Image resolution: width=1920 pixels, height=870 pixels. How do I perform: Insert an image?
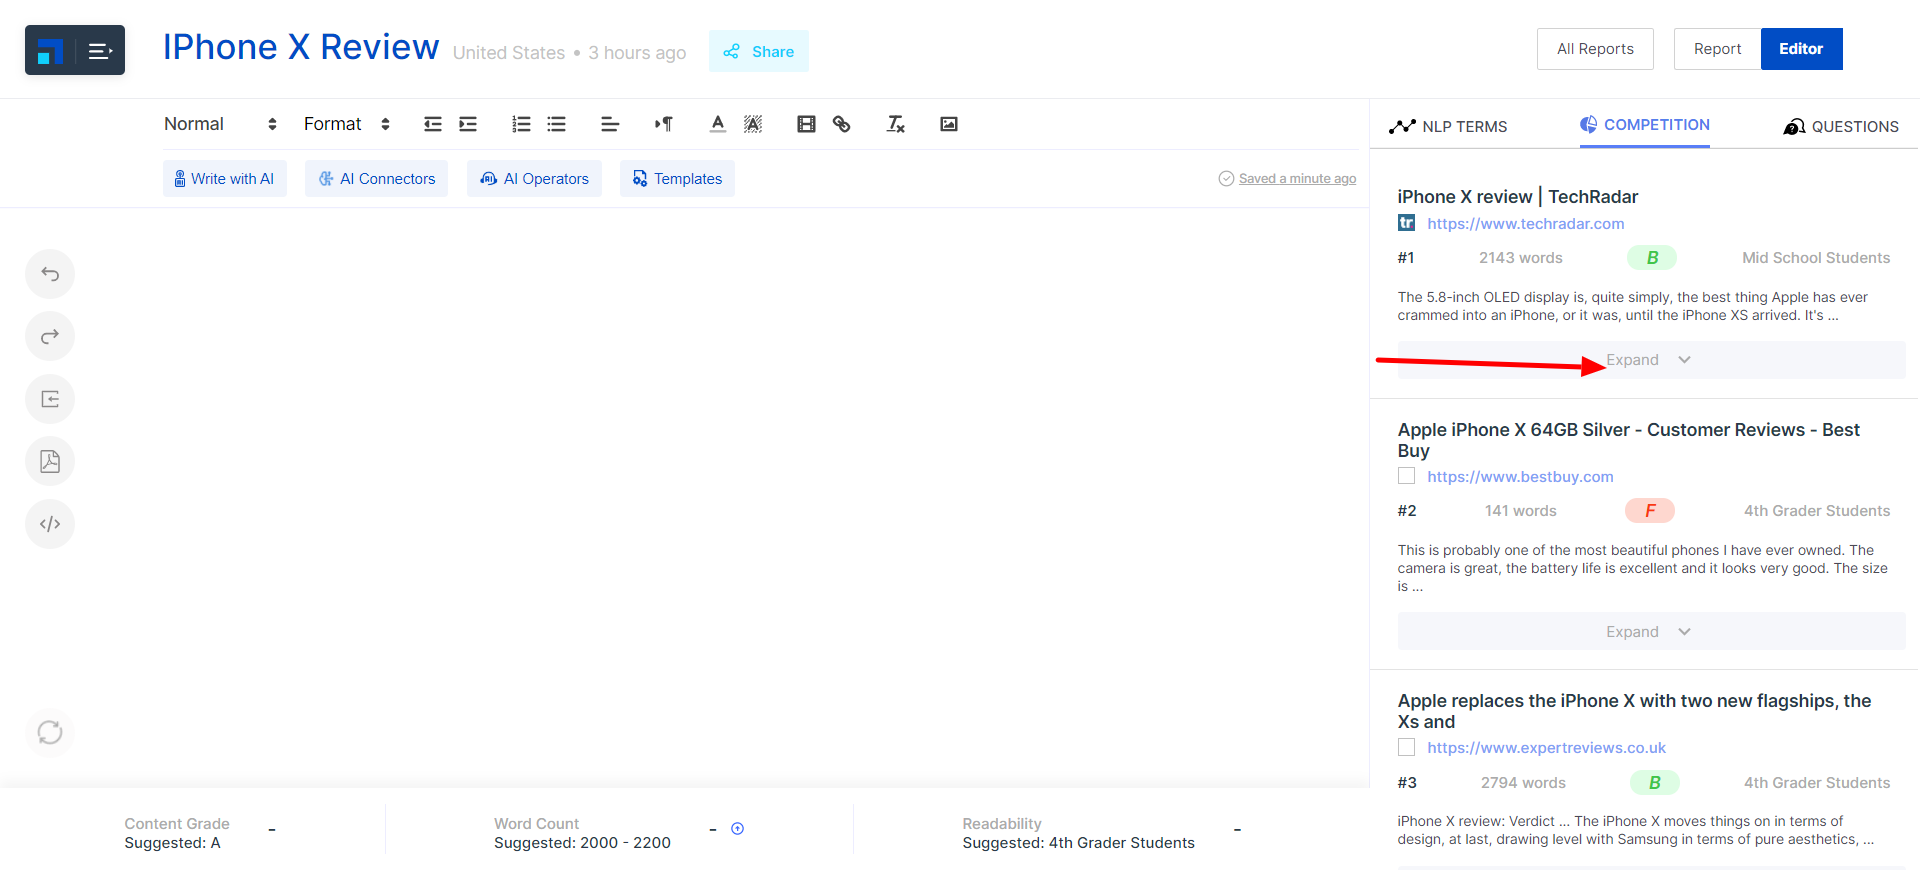pyautogui.click(x=949, y=124)
